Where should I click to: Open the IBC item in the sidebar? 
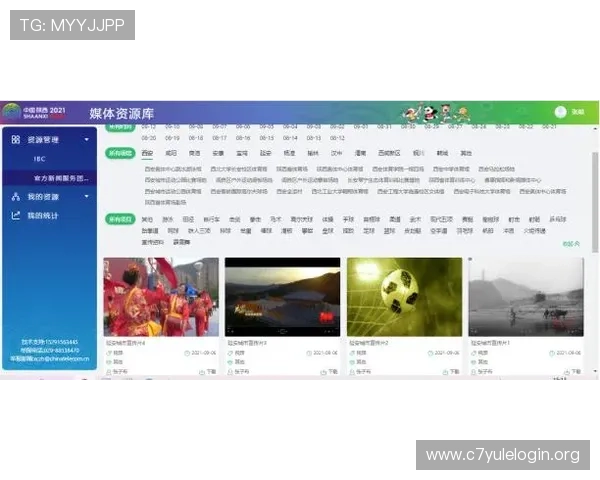(39, 159)
